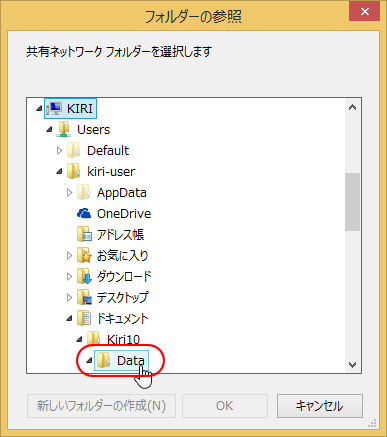This screenshot has width=387, height=437.
Task: Collapse the ドキュメント folder node
Action: 69,319
